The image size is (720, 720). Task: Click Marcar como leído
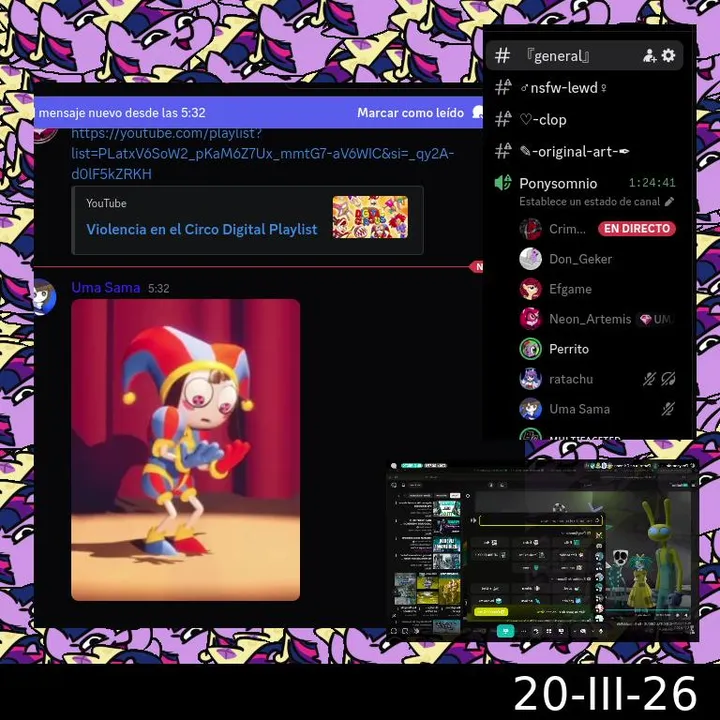point(411,112)
